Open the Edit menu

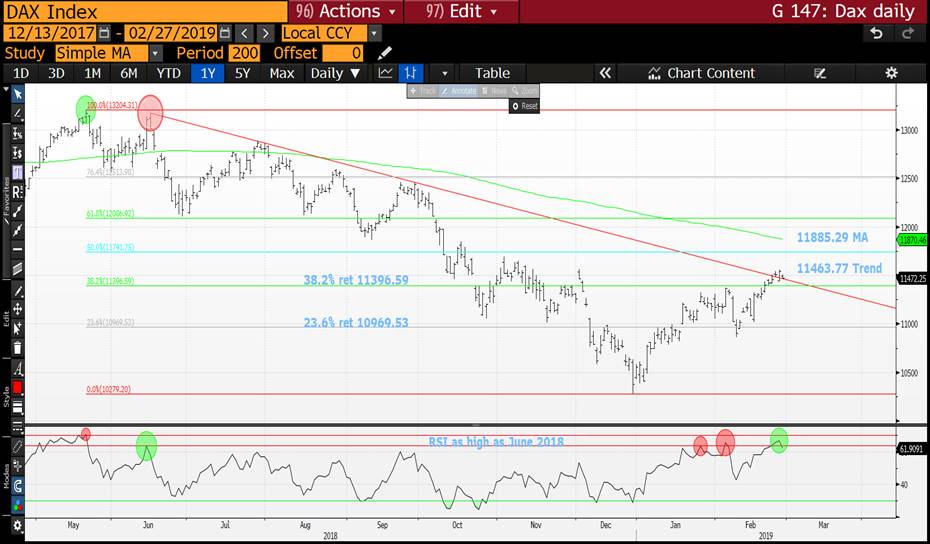pos(460,11)
